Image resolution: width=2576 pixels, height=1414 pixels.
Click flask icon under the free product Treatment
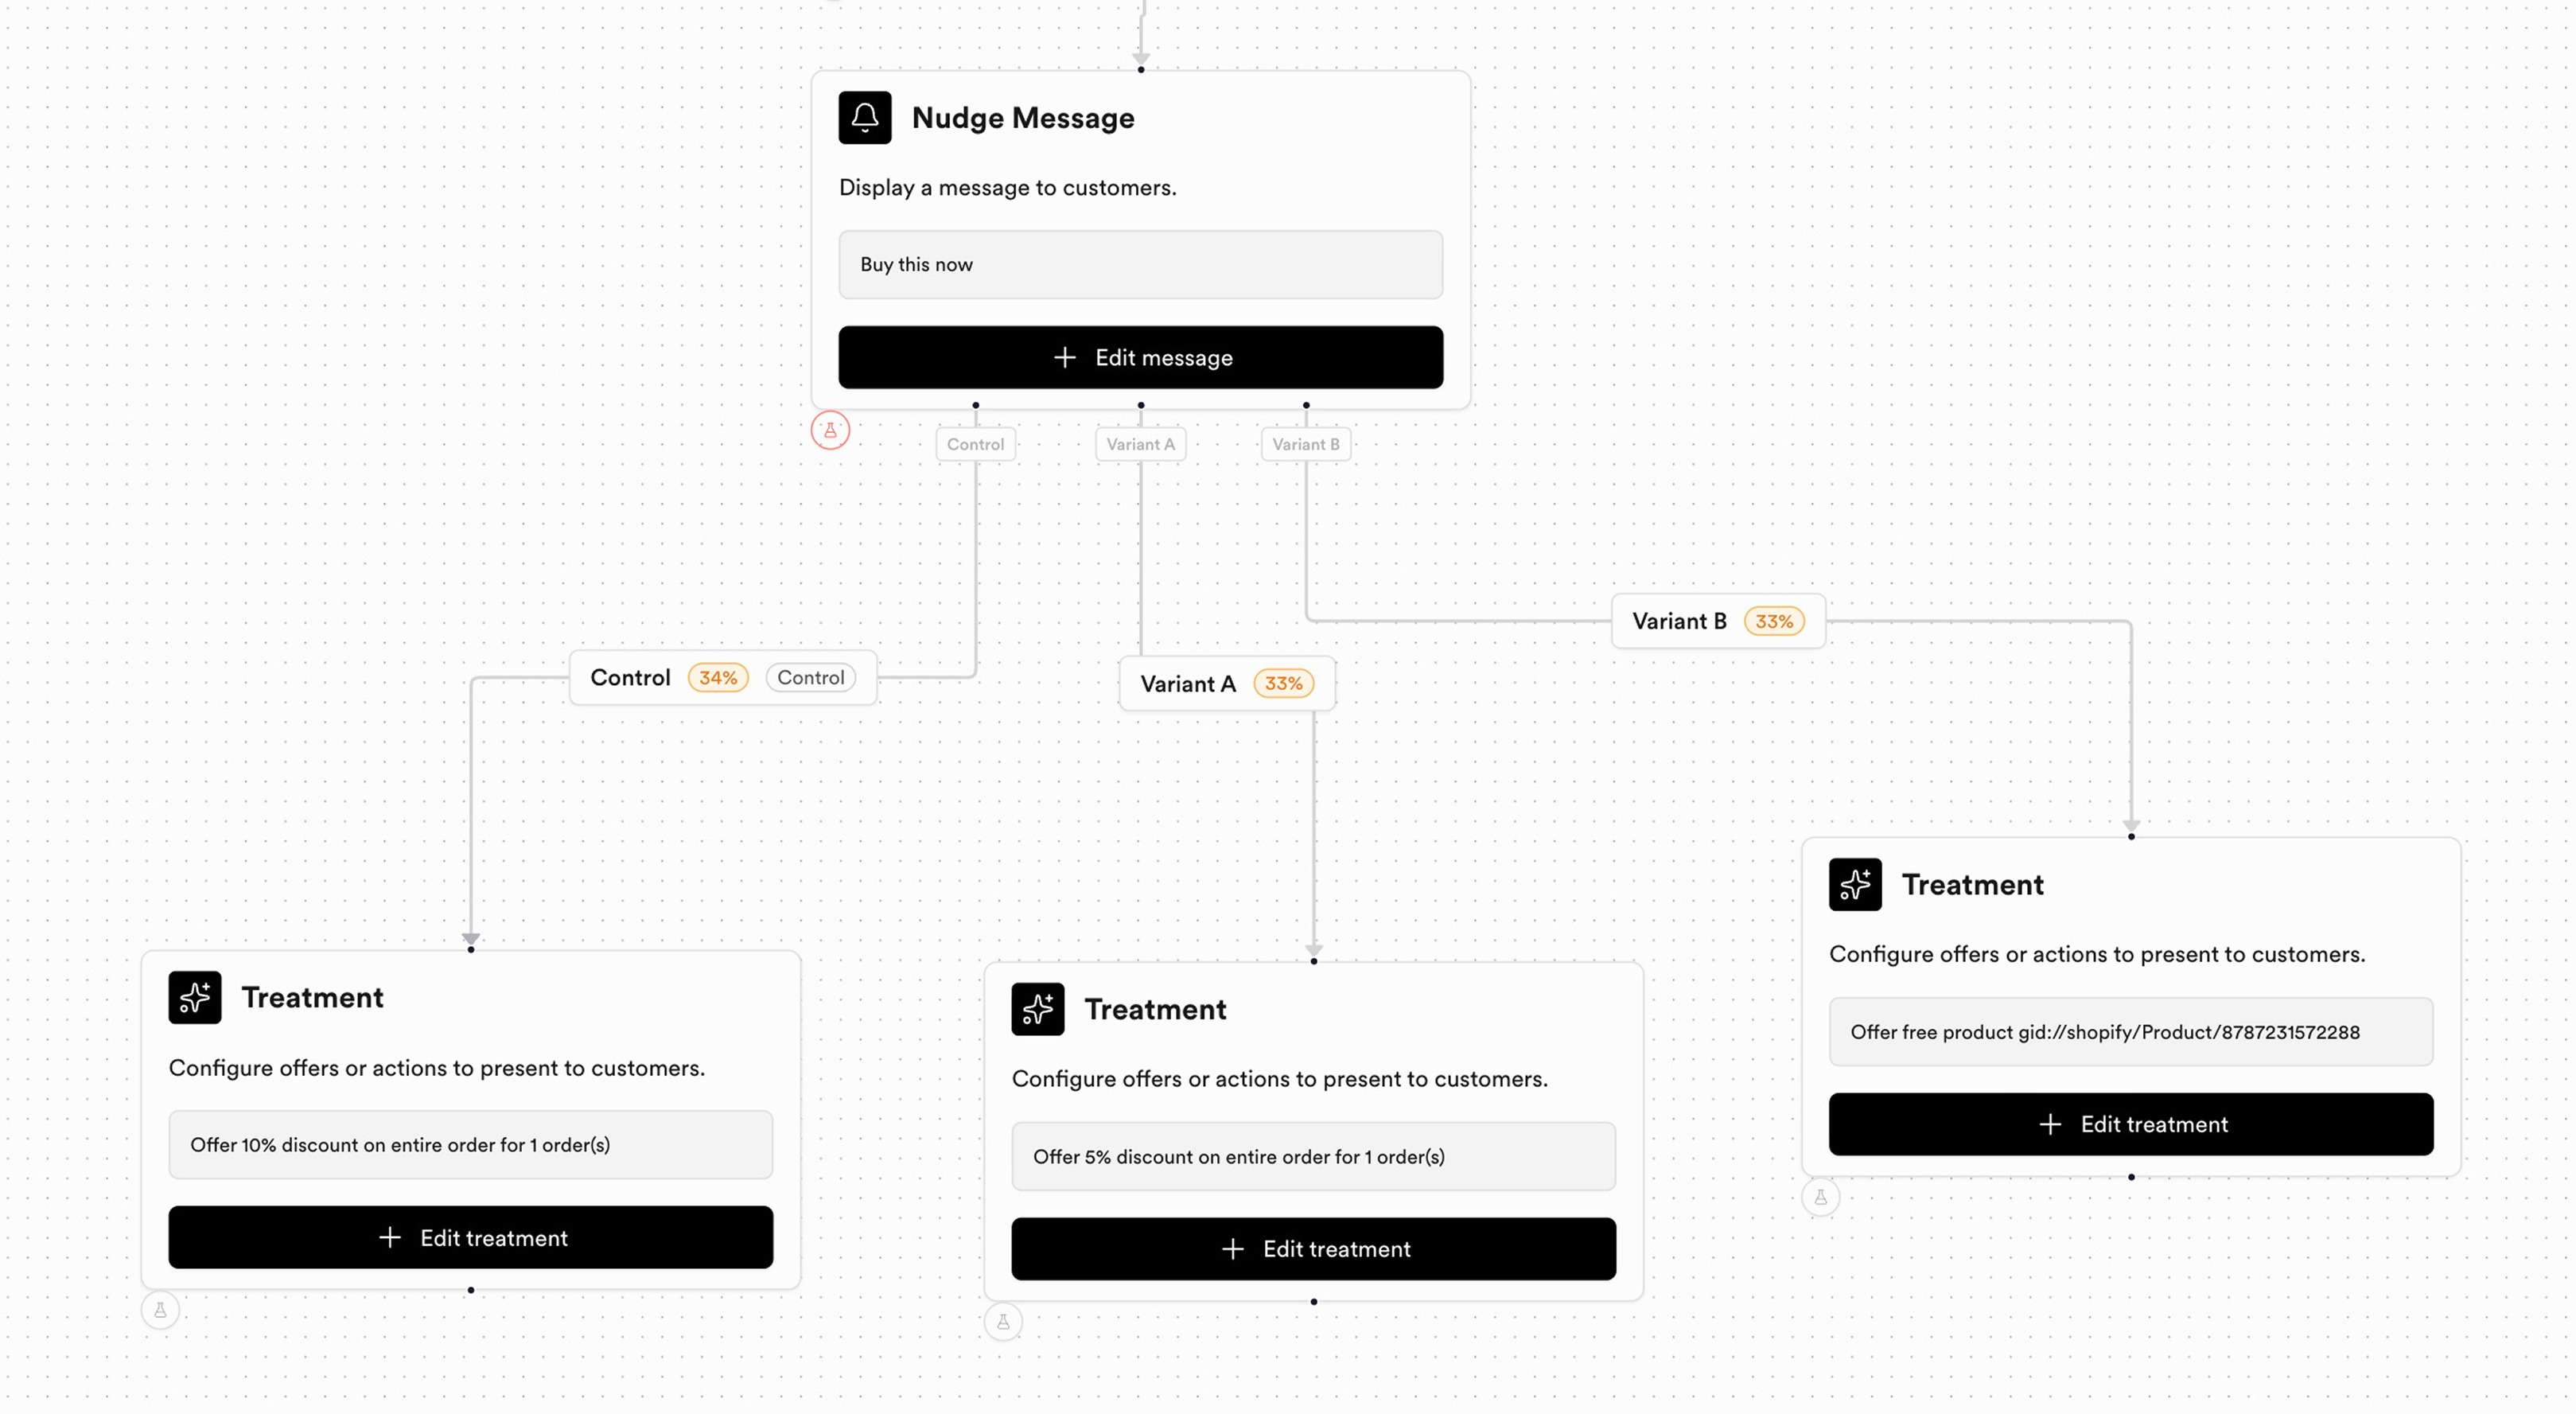point(1821,1197)
